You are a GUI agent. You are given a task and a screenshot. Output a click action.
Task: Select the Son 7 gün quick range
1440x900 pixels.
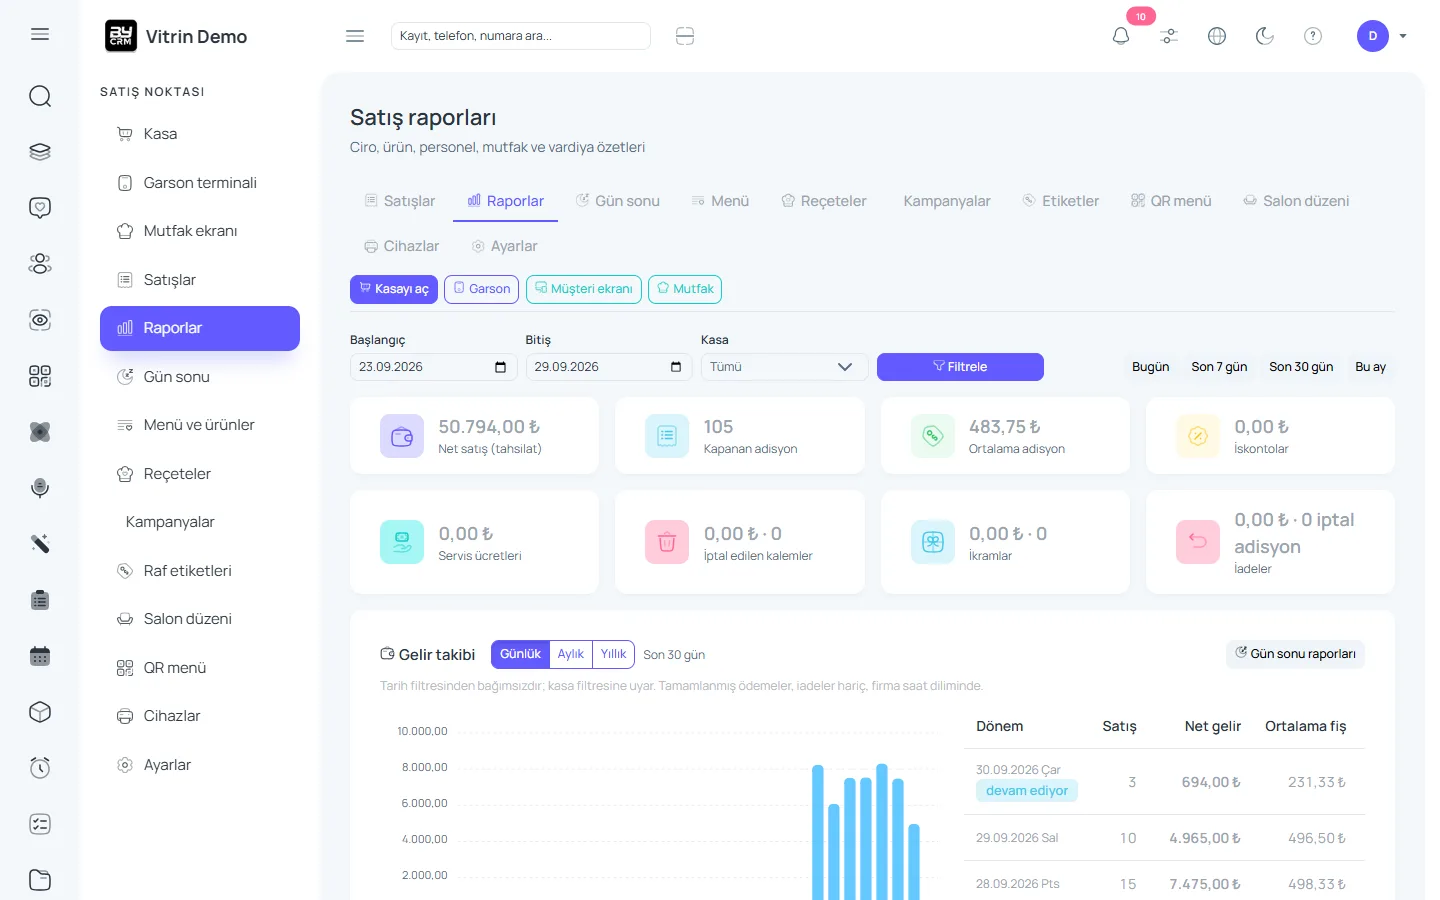1219,367
